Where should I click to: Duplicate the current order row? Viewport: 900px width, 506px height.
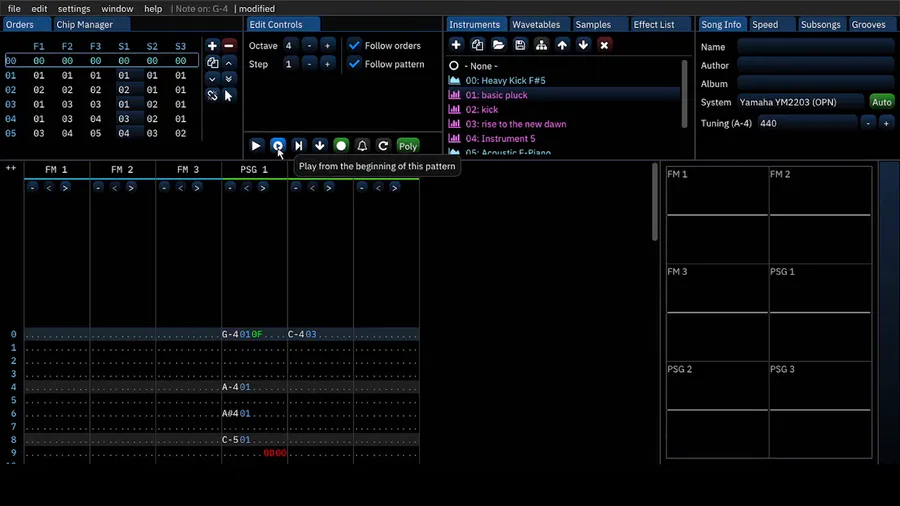pos(212,63)
